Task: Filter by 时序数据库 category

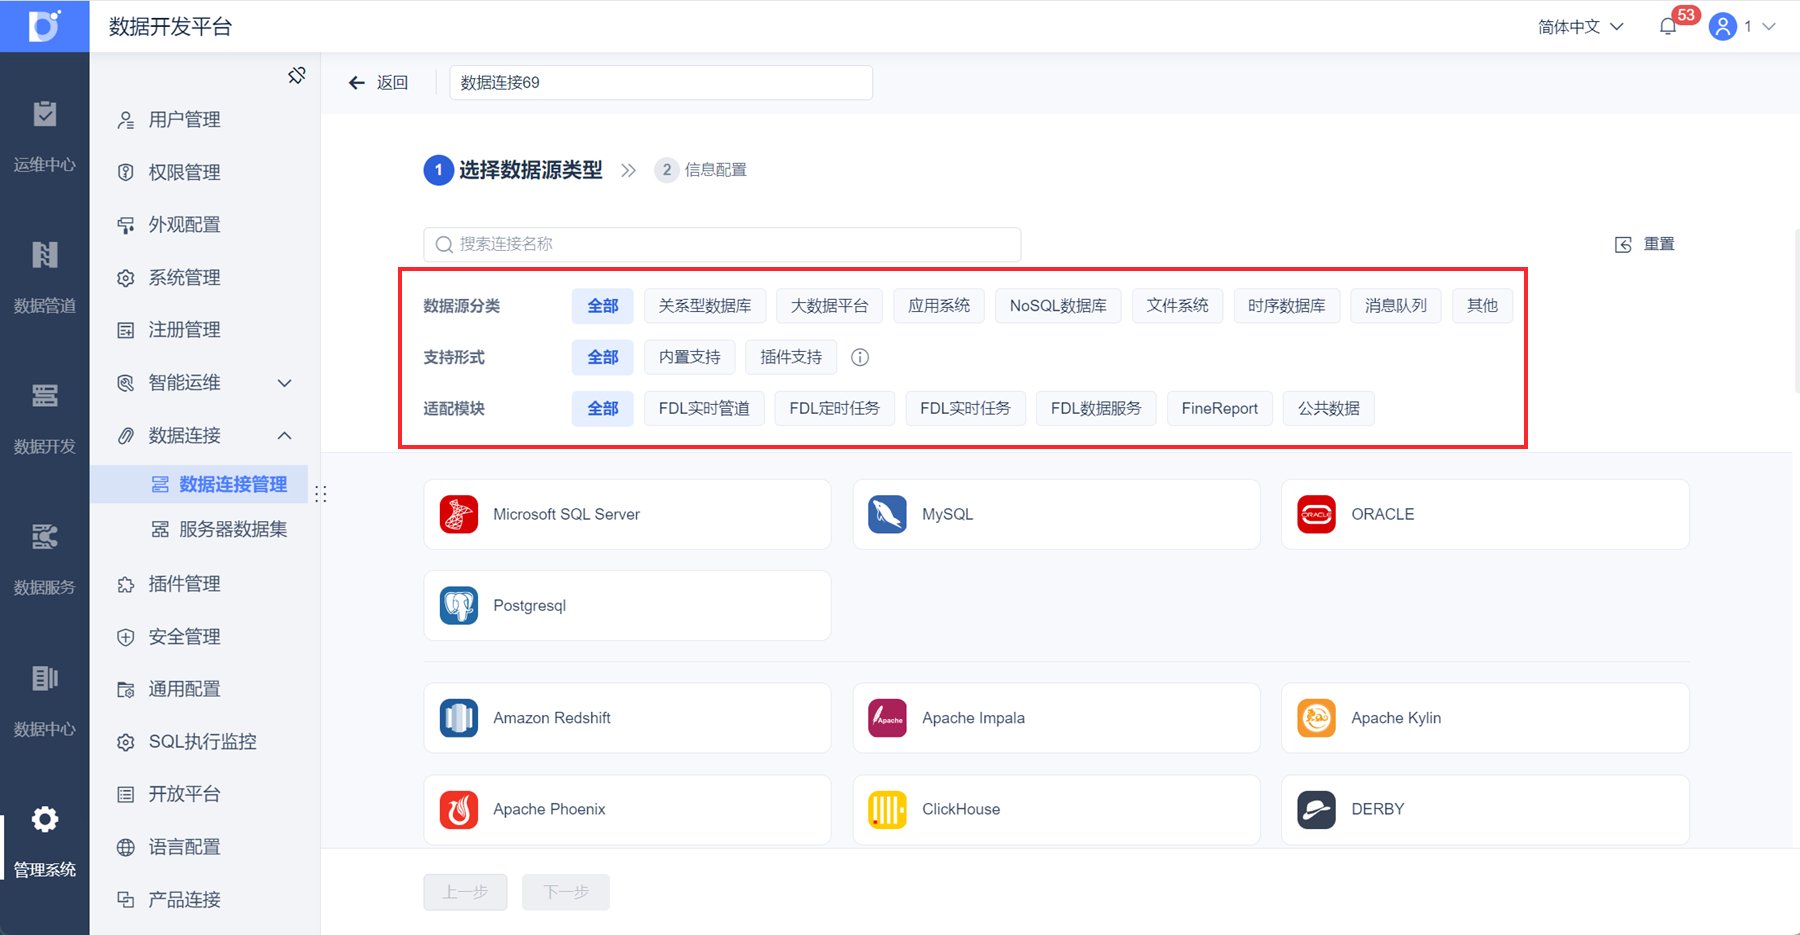Action: tap(1287, 306)
